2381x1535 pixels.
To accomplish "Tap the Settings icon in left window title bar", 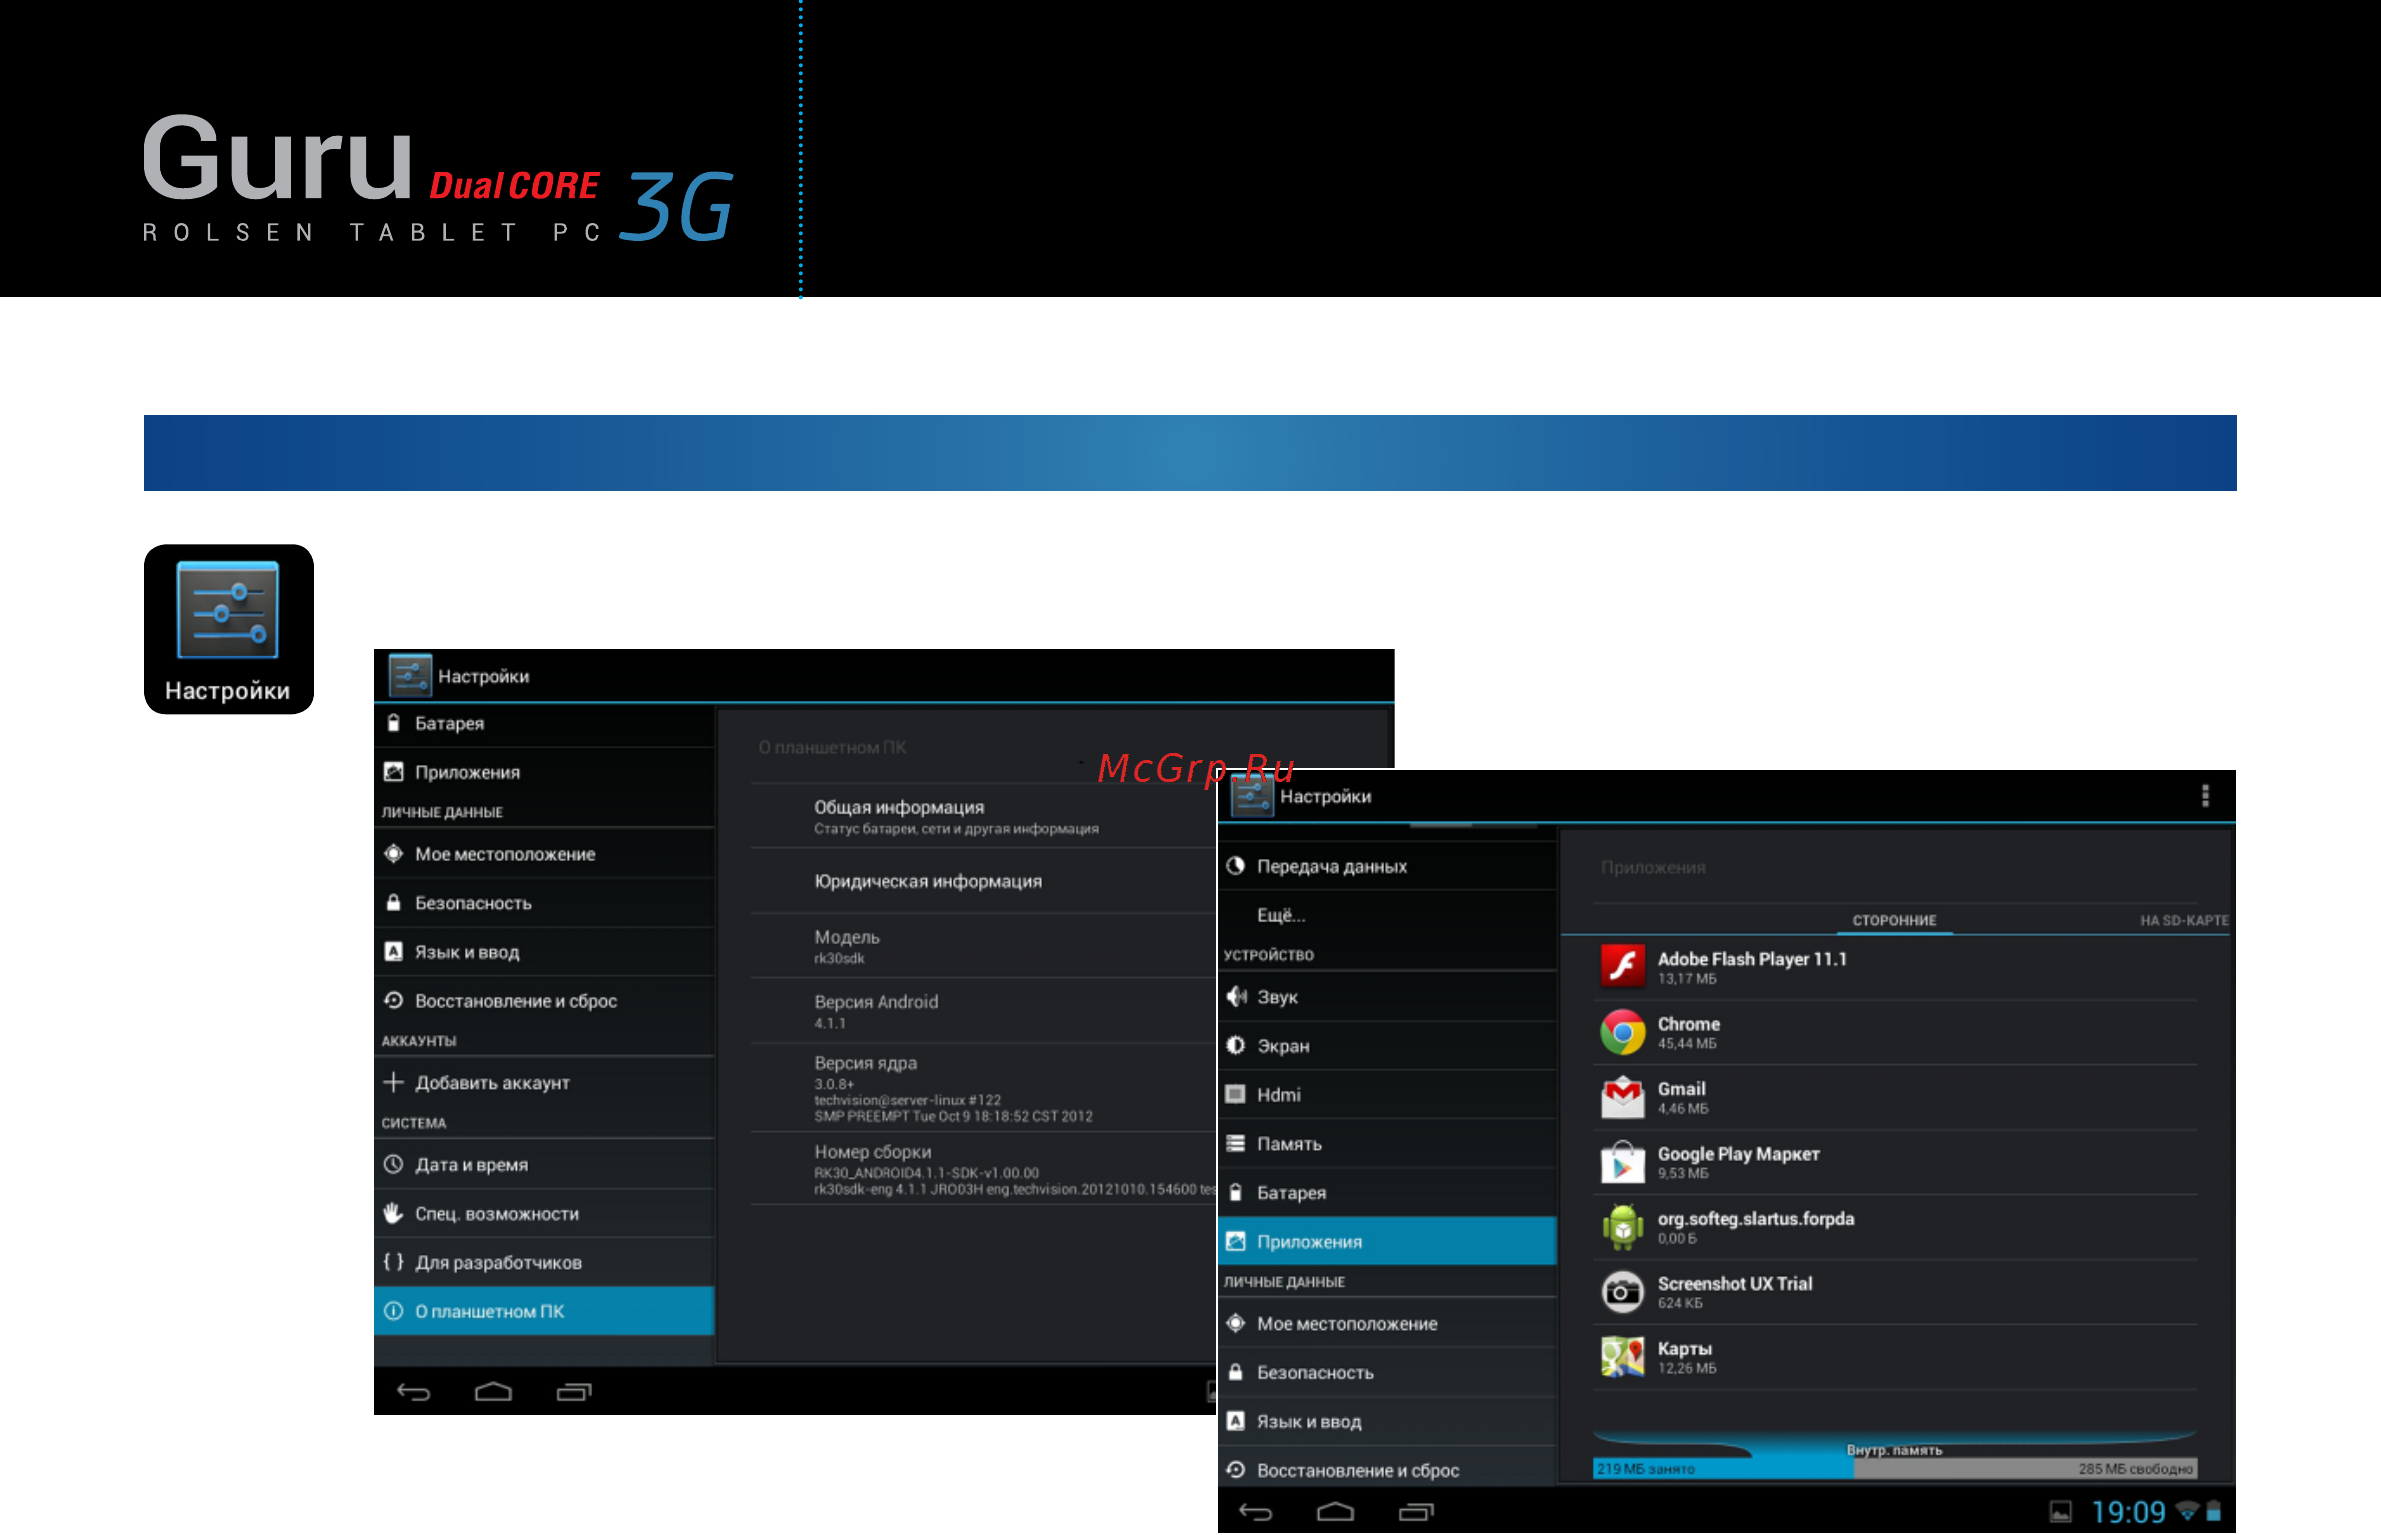I will coord(410,675).
